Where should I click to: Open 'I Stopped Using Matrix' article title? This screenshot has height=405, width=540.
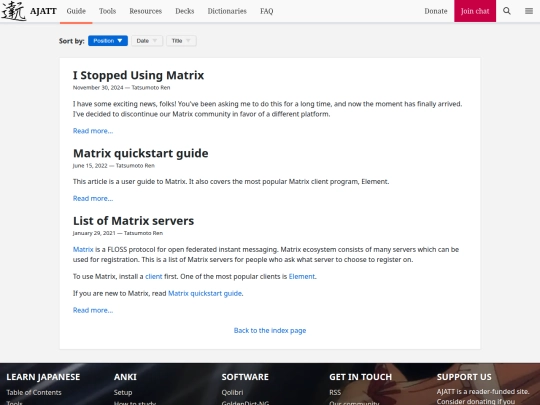click(138, 75)
